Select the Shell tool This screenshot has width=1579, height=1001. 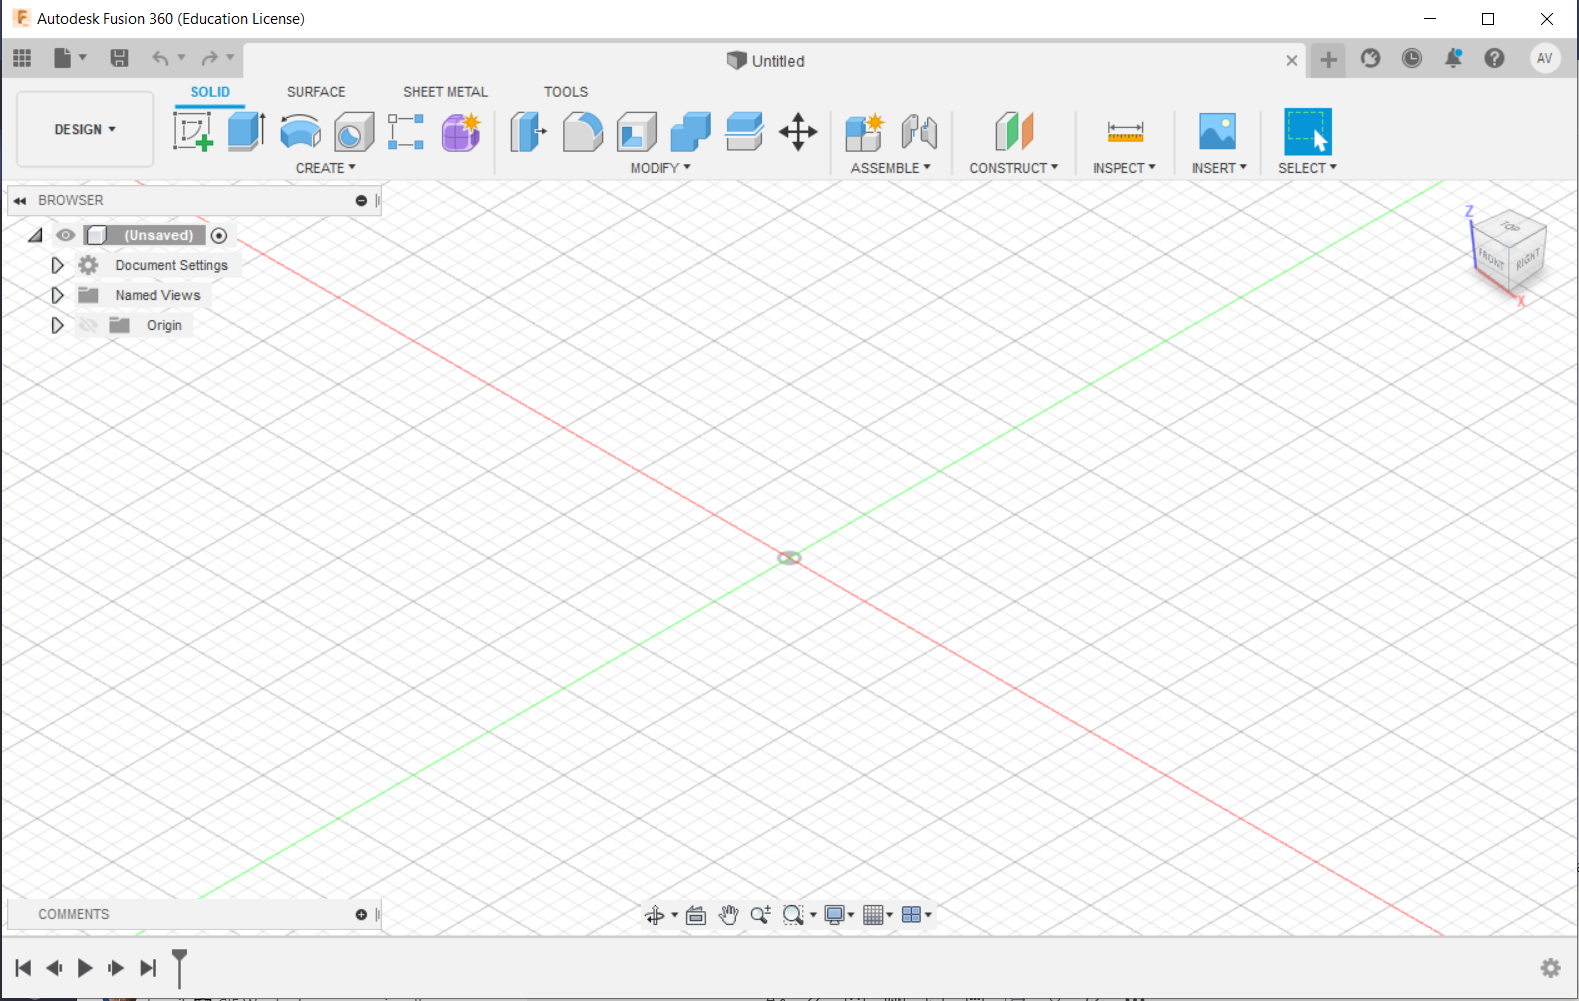636,131
